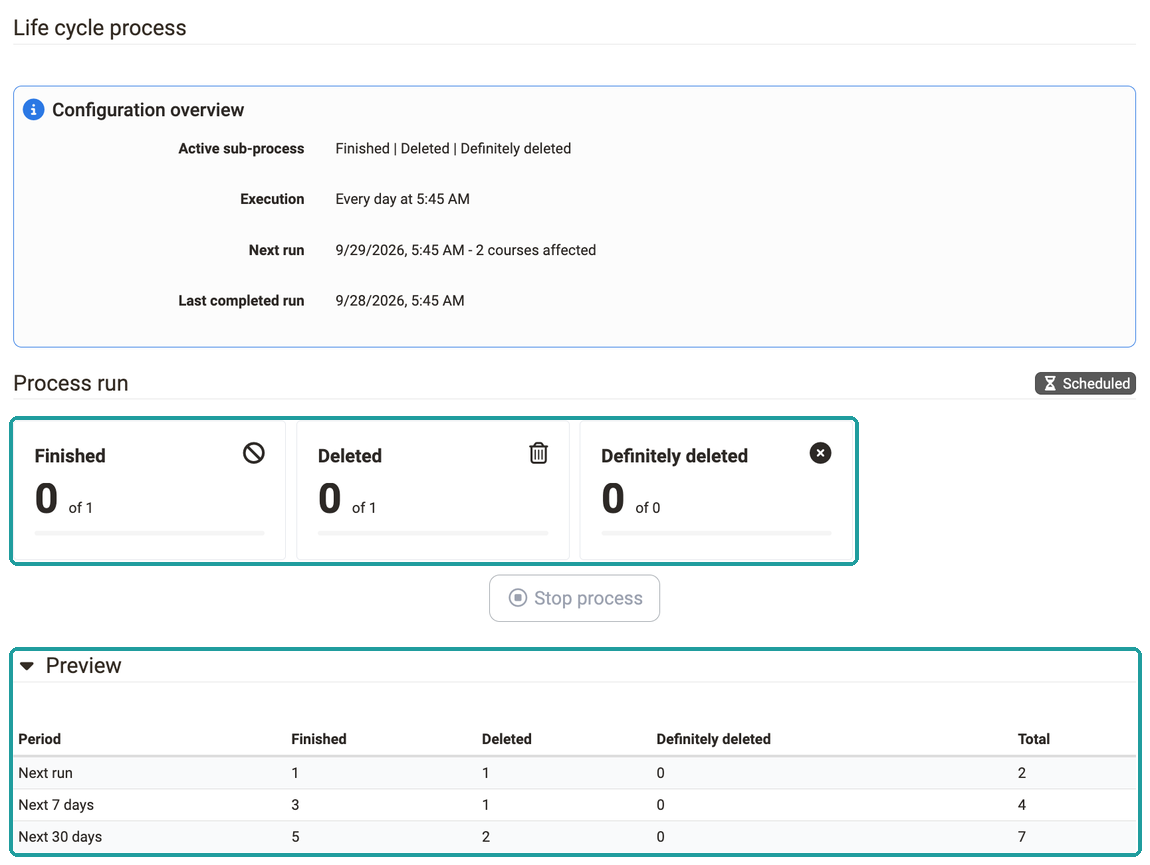This screenshot has width=1150, height=865.
Task: Click the Deleted value 2 in Next 30 days row
Action: pyautogui.click(x=486, y=836)
